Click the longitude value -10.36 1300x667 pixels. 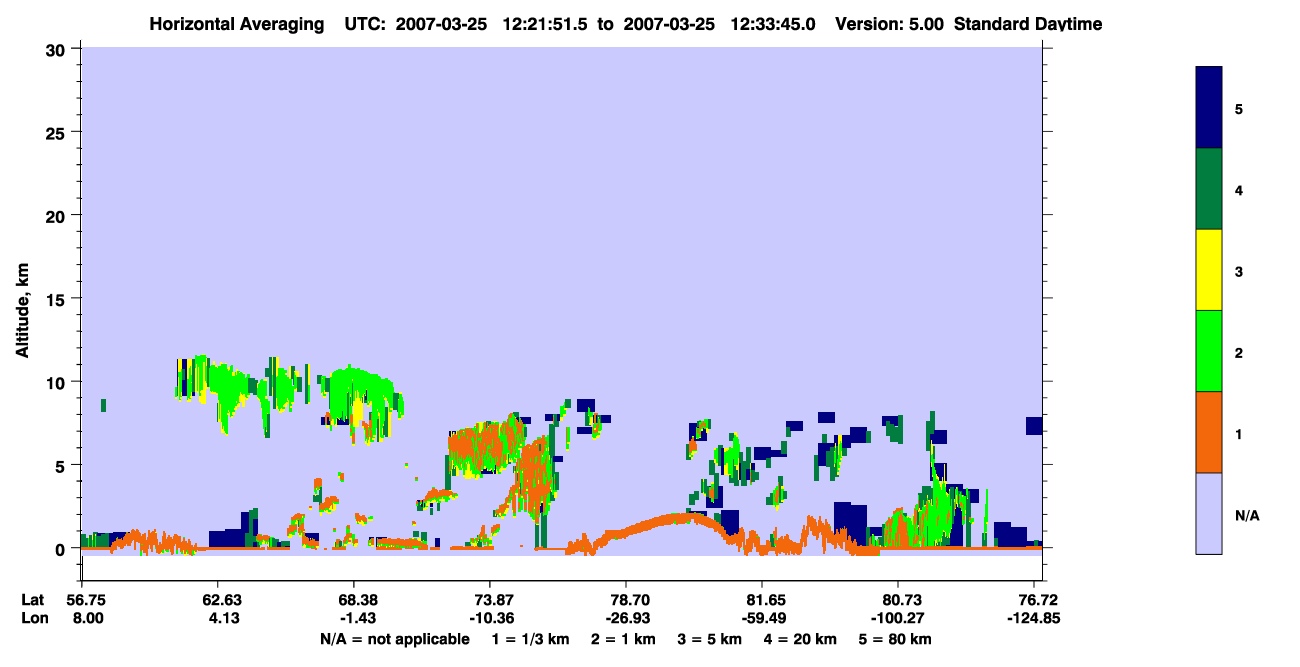click(490, 618)
